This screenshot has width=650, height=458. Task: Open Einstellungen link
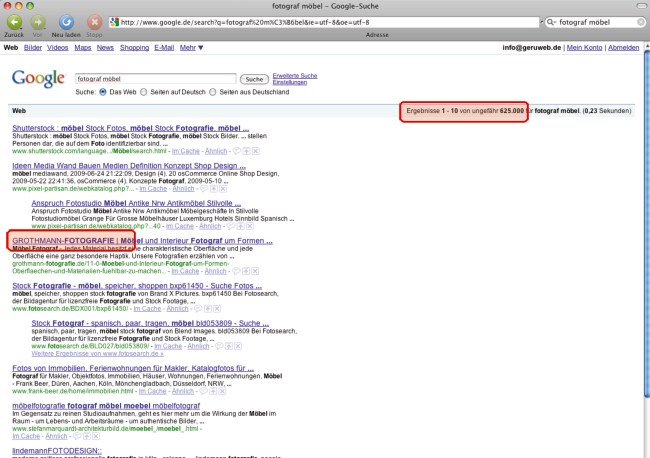(290, 82)
